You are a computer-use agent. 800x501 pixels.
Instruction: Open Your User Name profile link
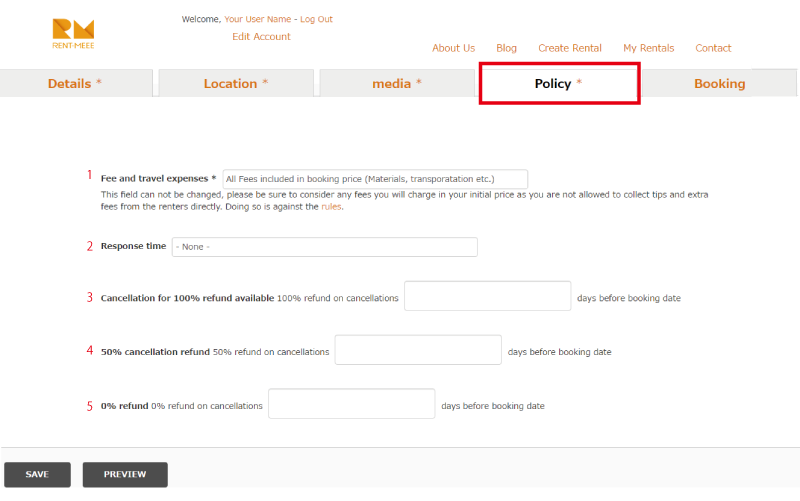(258, 19)
